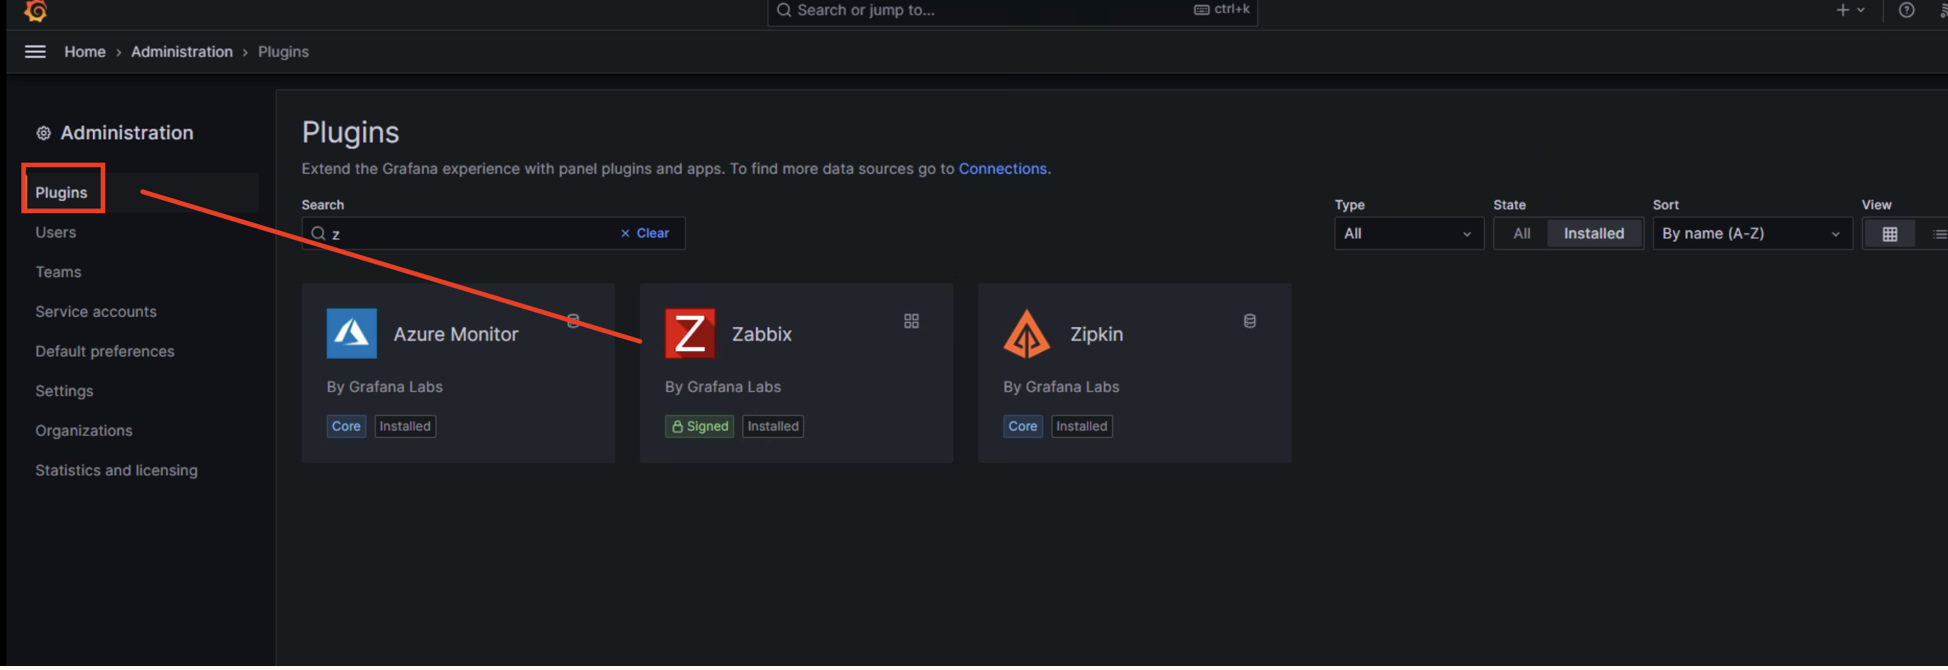Switch to grid view layout

pyautogui.click(x=1889, y=234)
